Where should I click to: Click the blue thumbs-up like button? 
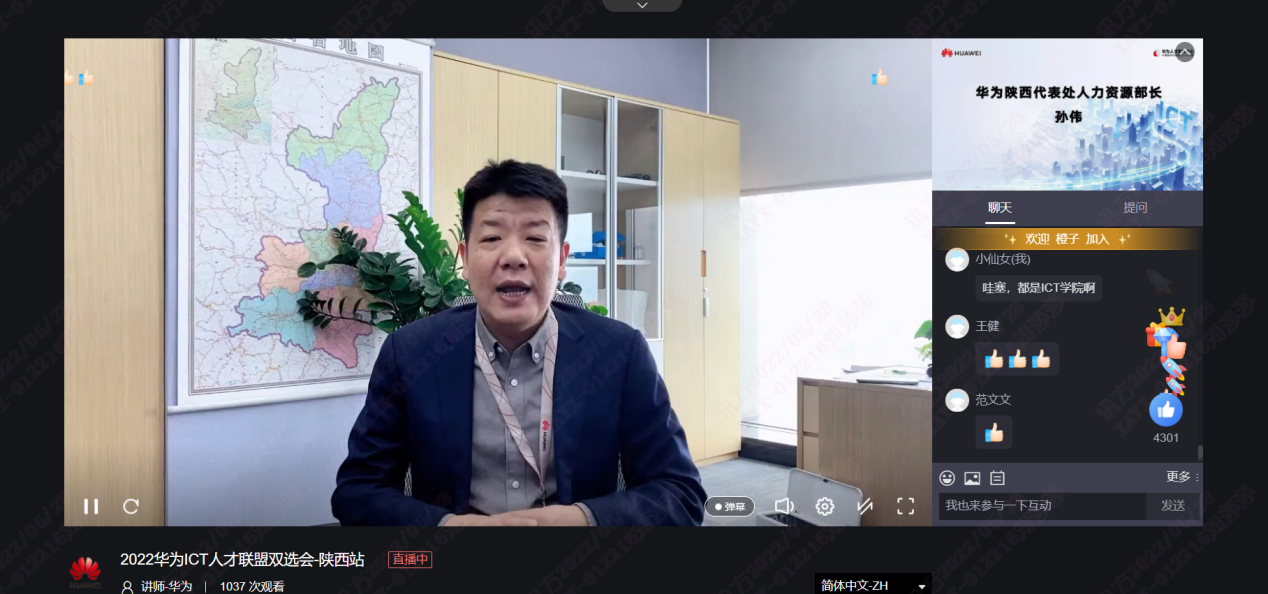[x=1166, y=409]
